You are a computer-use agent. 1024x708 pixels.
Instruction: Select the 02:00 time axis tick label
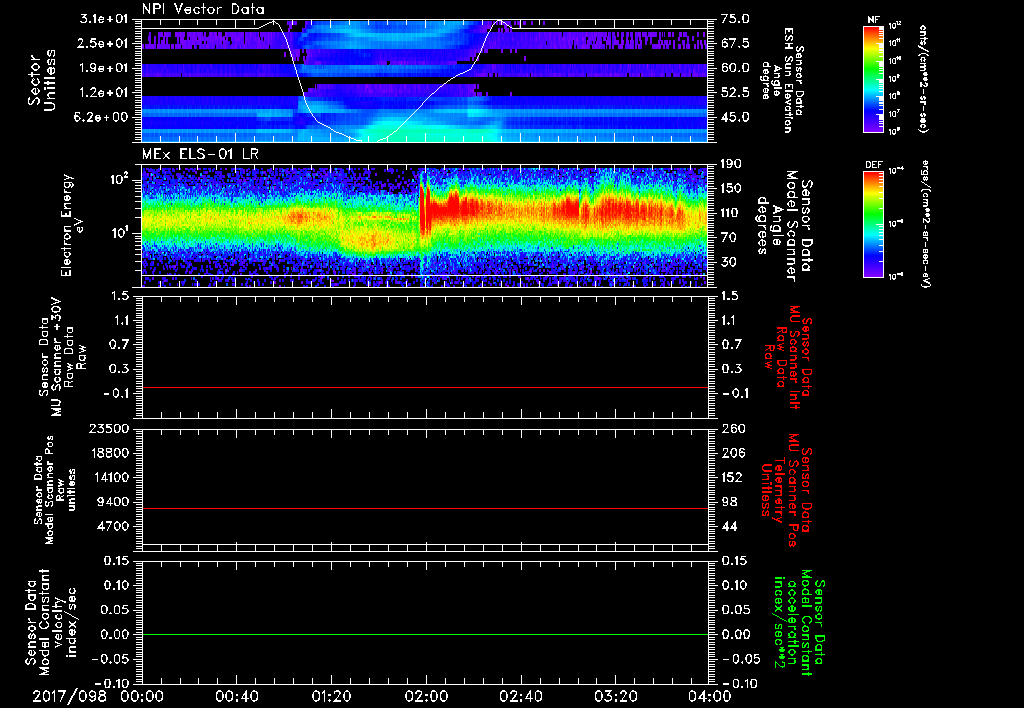coord(426,696)
